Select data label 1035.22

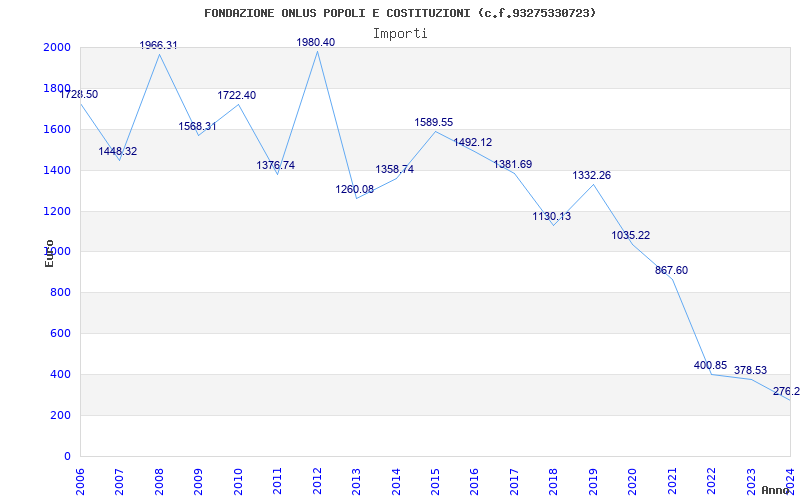tap(631, 236)
